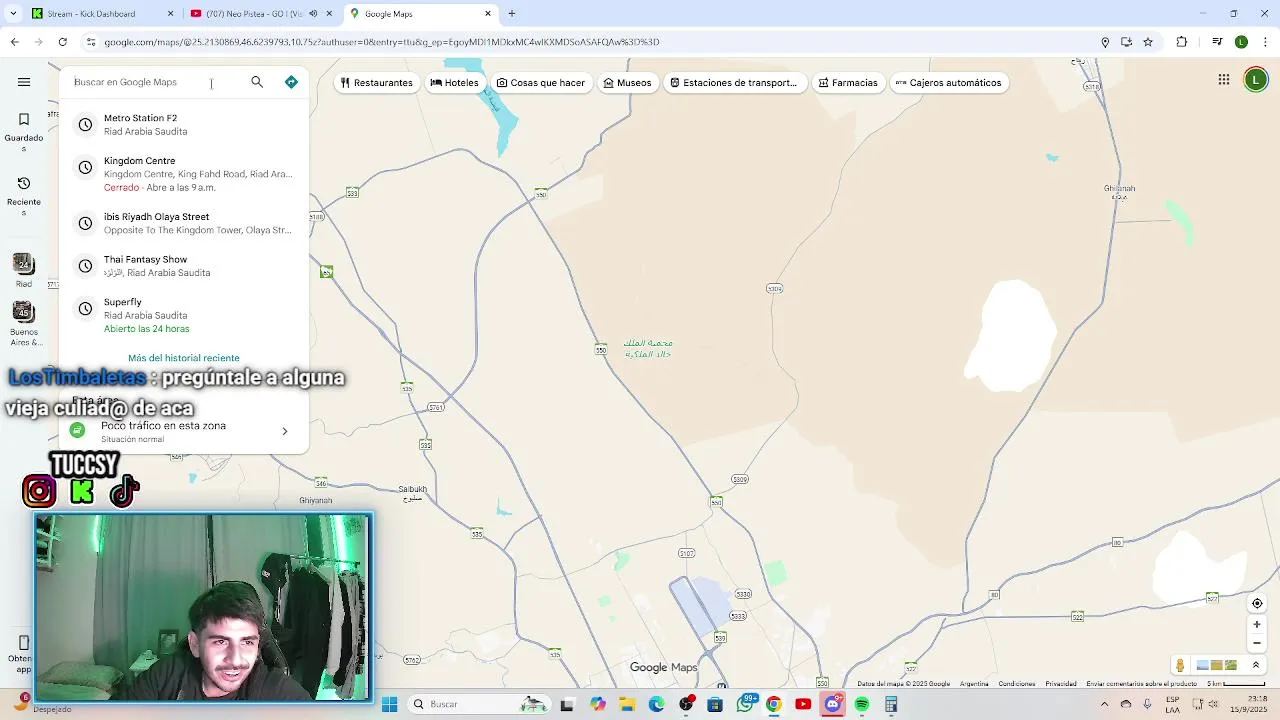The height and width of the screenshot is (720, 1280).
Task: Open the Google apps grid
Action: pos(1224,80)
